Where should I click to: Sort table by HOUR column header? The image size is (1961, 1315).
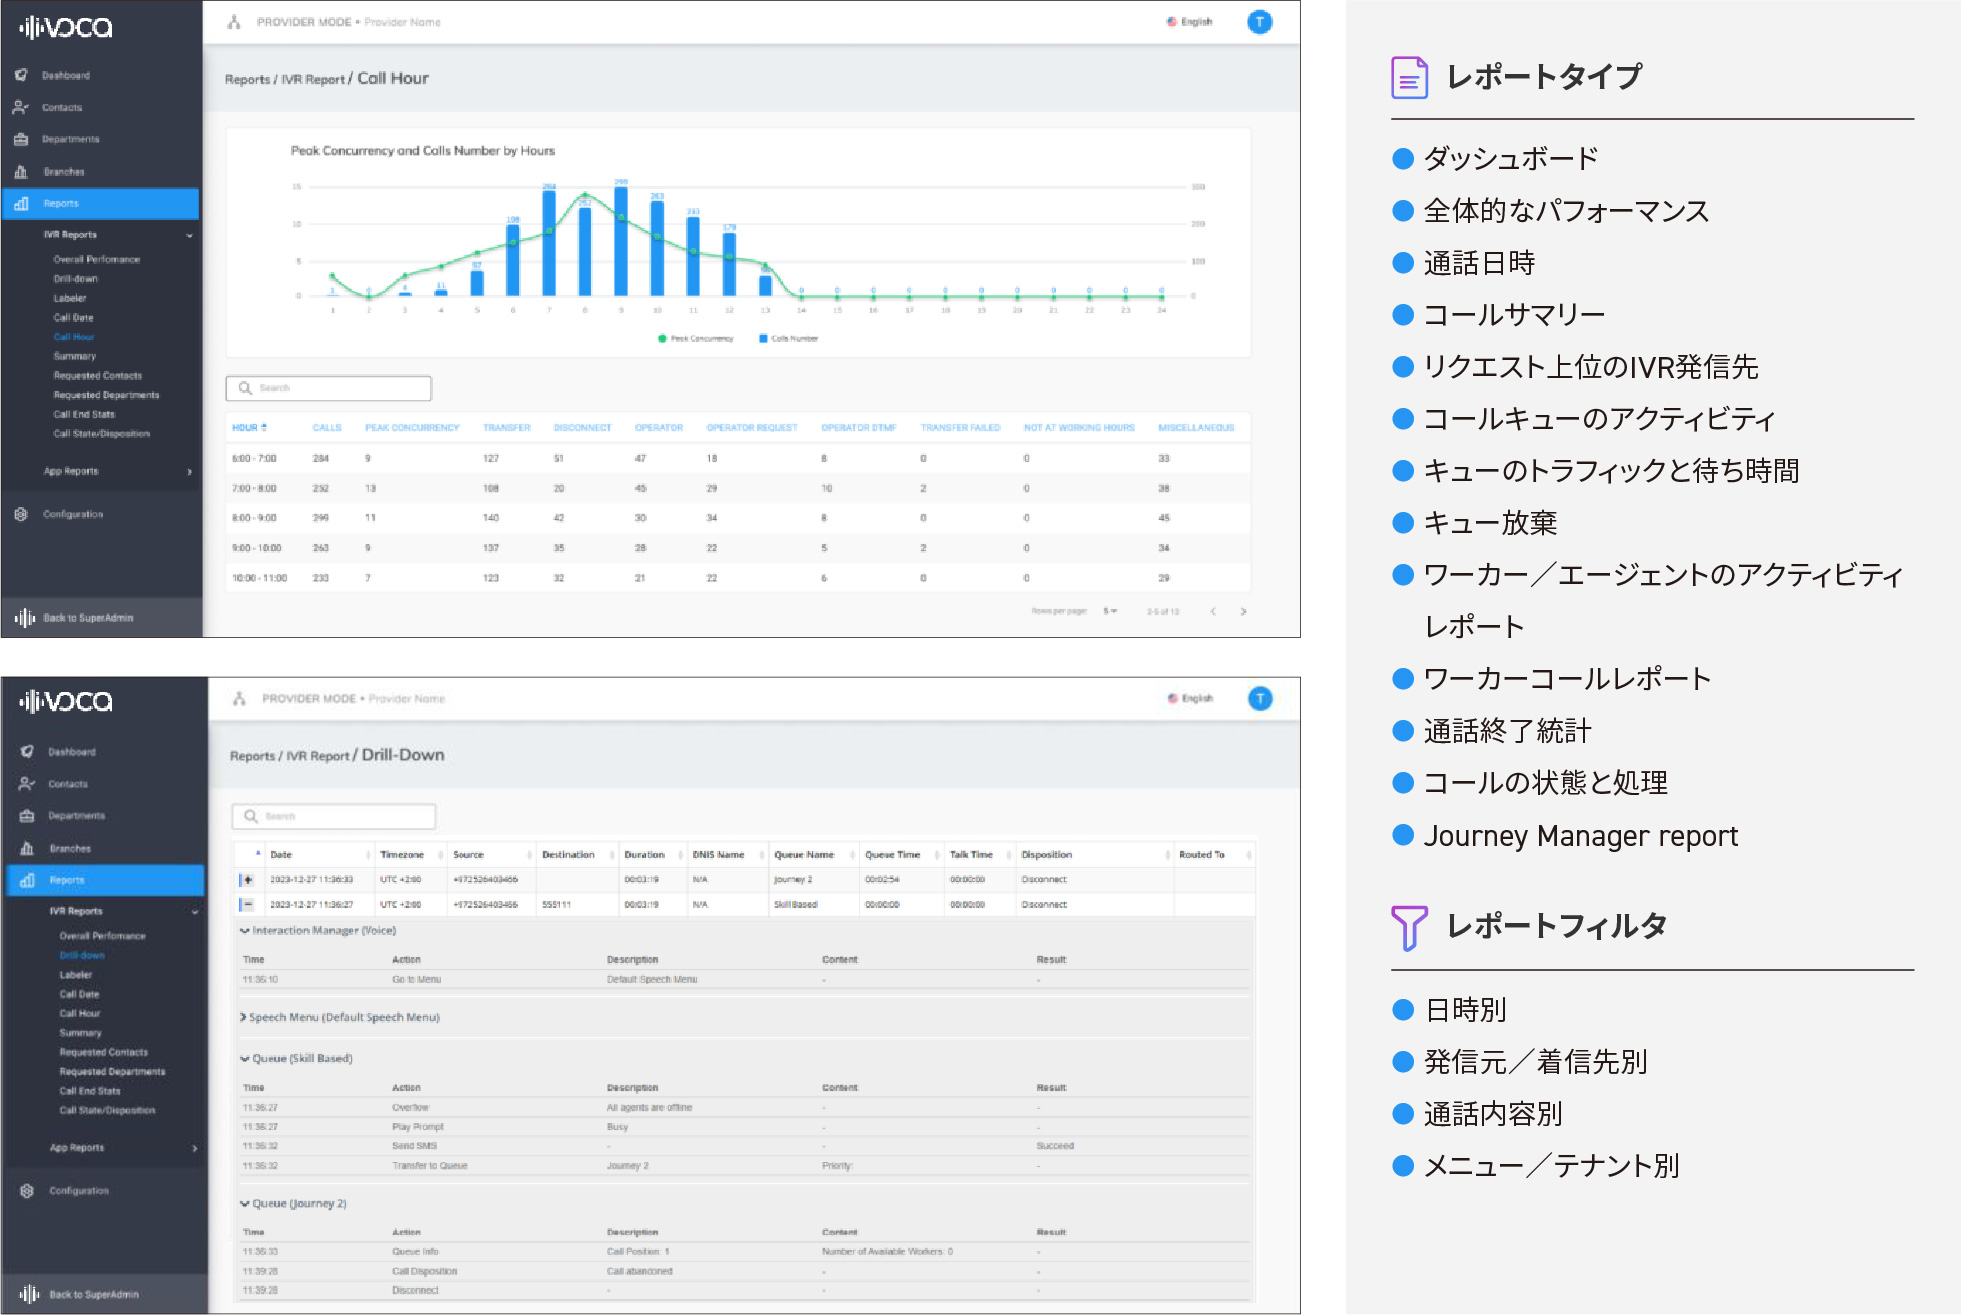tap(249, 428)
